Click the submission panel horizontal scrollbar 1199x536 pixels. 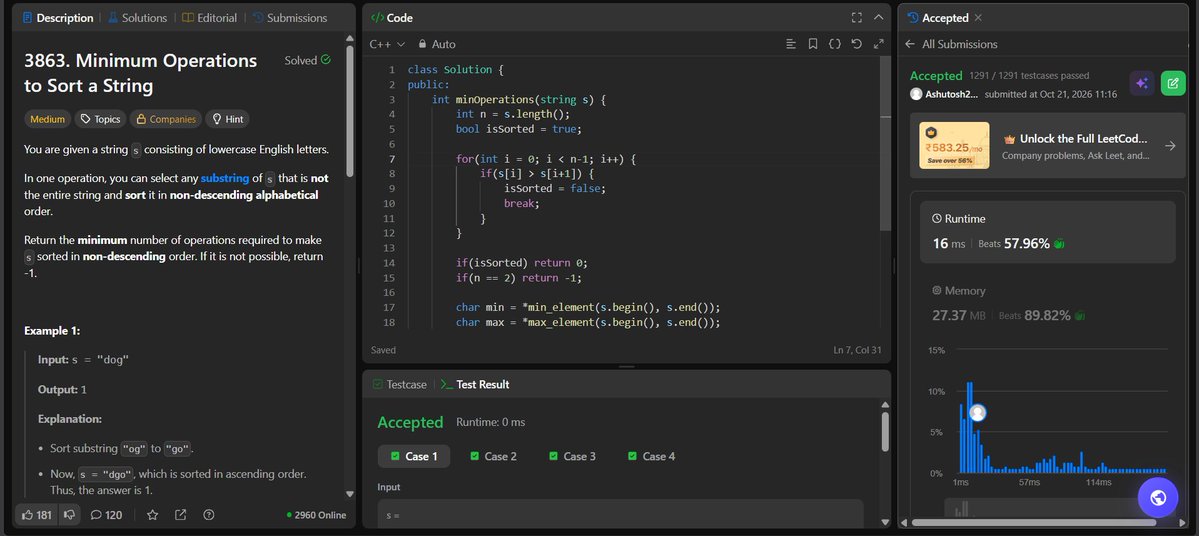[1034, 523]
